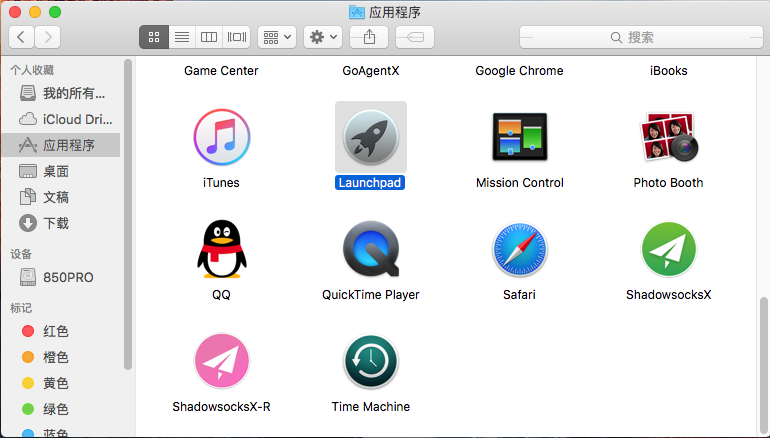770x438 pixels.
Task: Select the red tag in sidebar
Action: coord(55,331)
